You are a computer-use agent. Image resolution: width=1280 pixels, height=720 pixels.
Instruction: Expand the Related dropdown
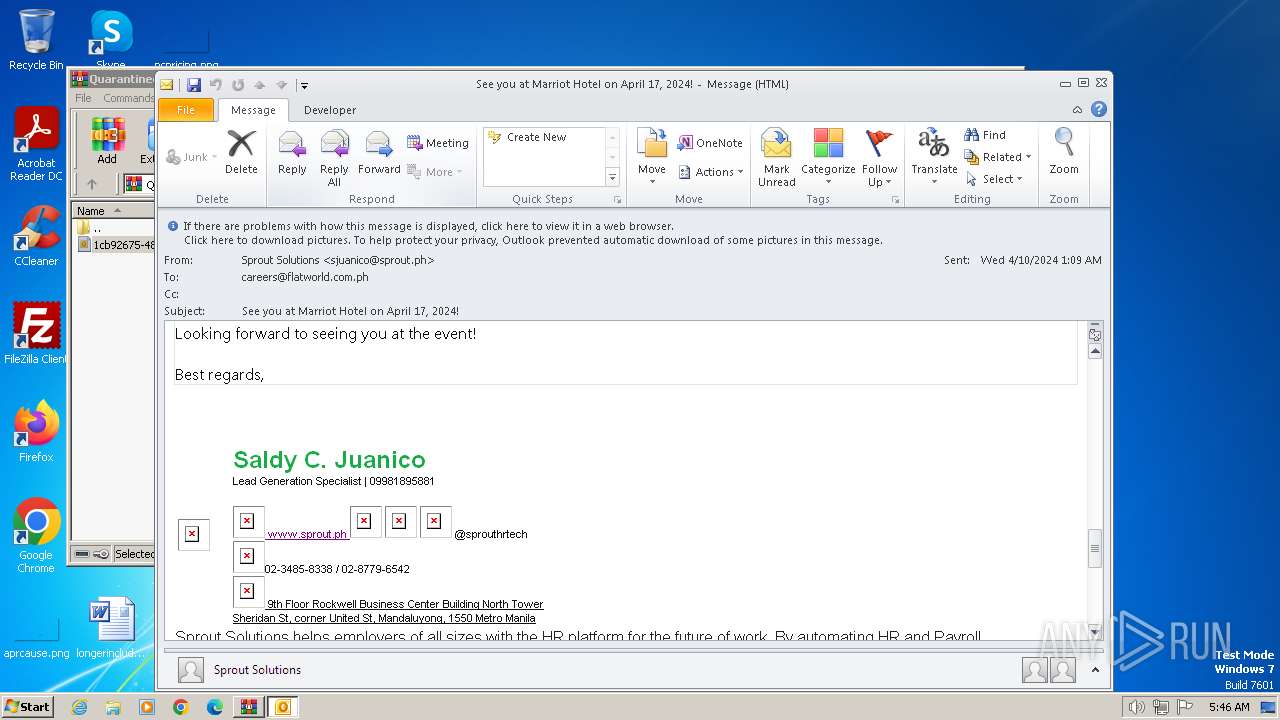point(998,157)
